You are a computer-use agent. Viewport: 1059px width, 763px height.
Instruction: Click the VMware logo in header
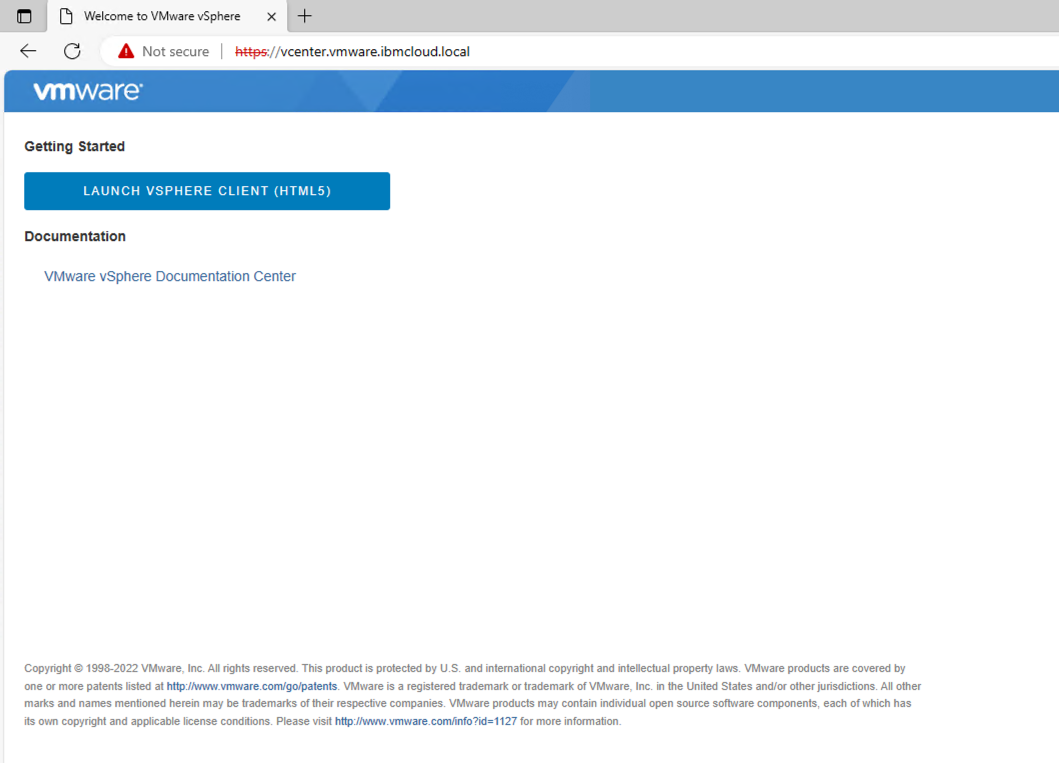click(x=88, y=91)
